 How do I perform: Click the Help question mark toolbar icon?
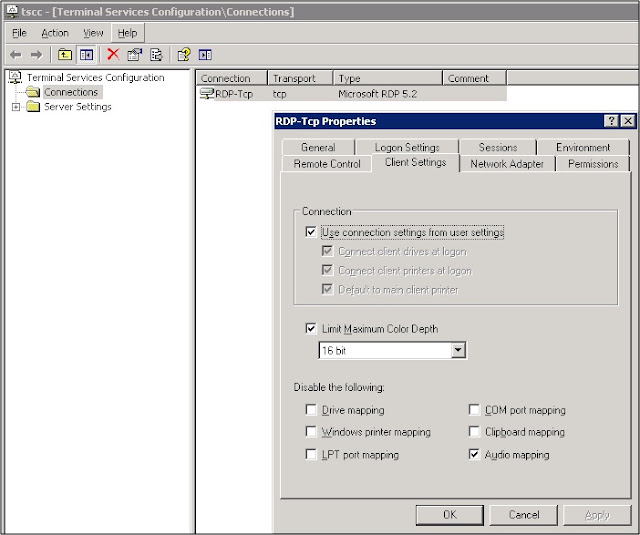coord(184,54)
